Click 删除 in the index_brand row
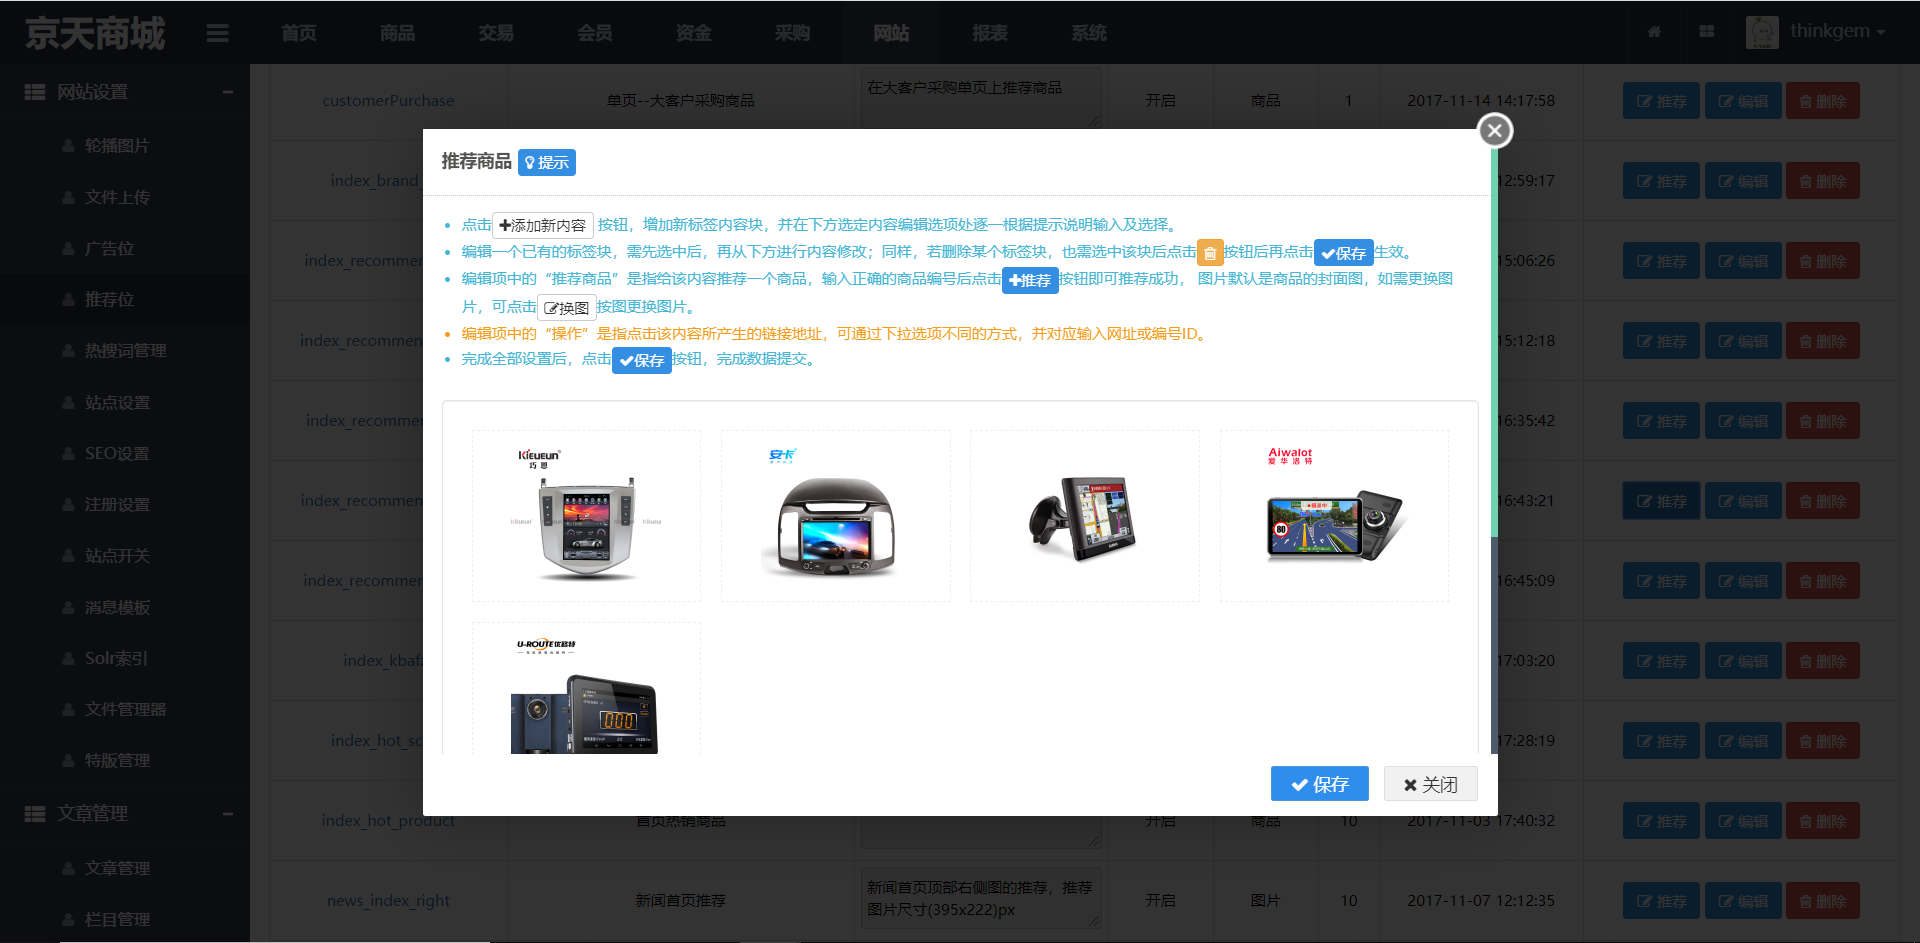This screenshot has height=943, width=1920. (x=1823, y=181)
